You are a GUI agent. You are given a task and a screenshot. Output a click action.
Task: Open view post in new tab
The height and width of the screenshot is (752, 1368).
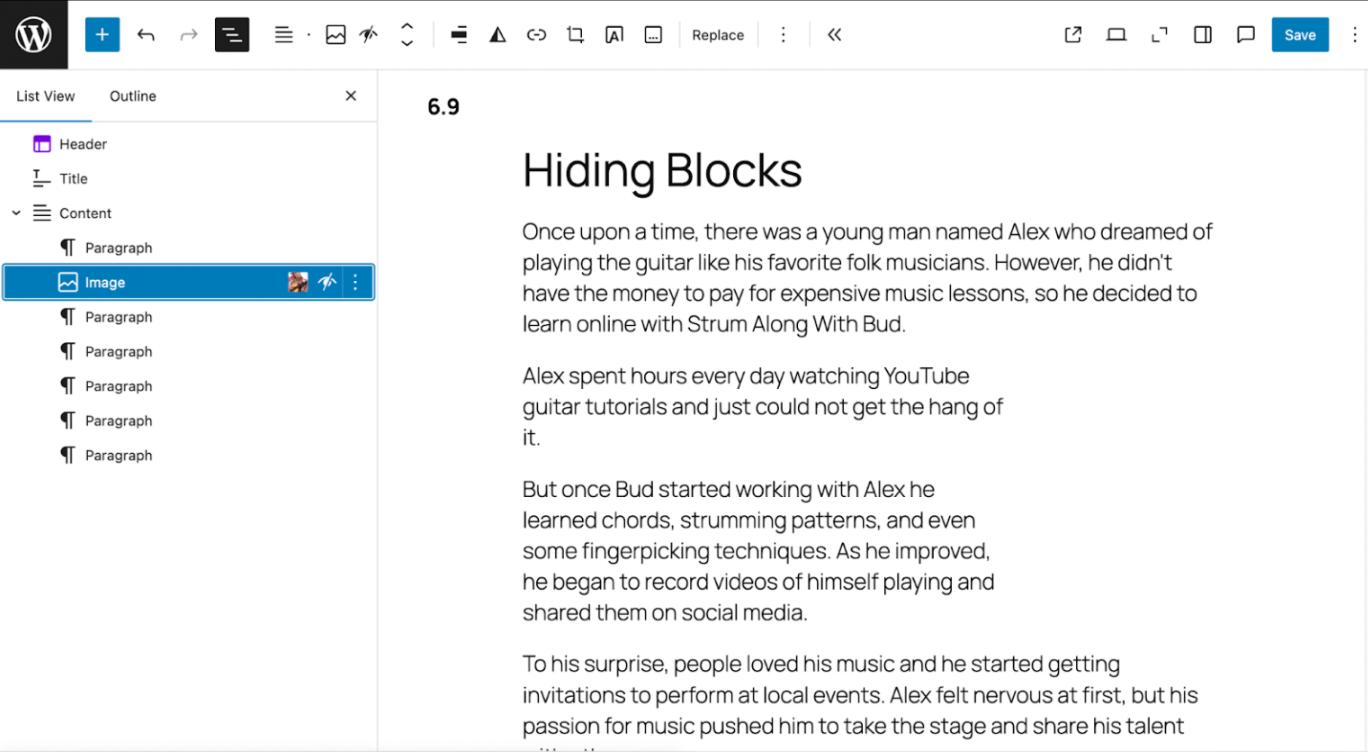coord(1073,35)
